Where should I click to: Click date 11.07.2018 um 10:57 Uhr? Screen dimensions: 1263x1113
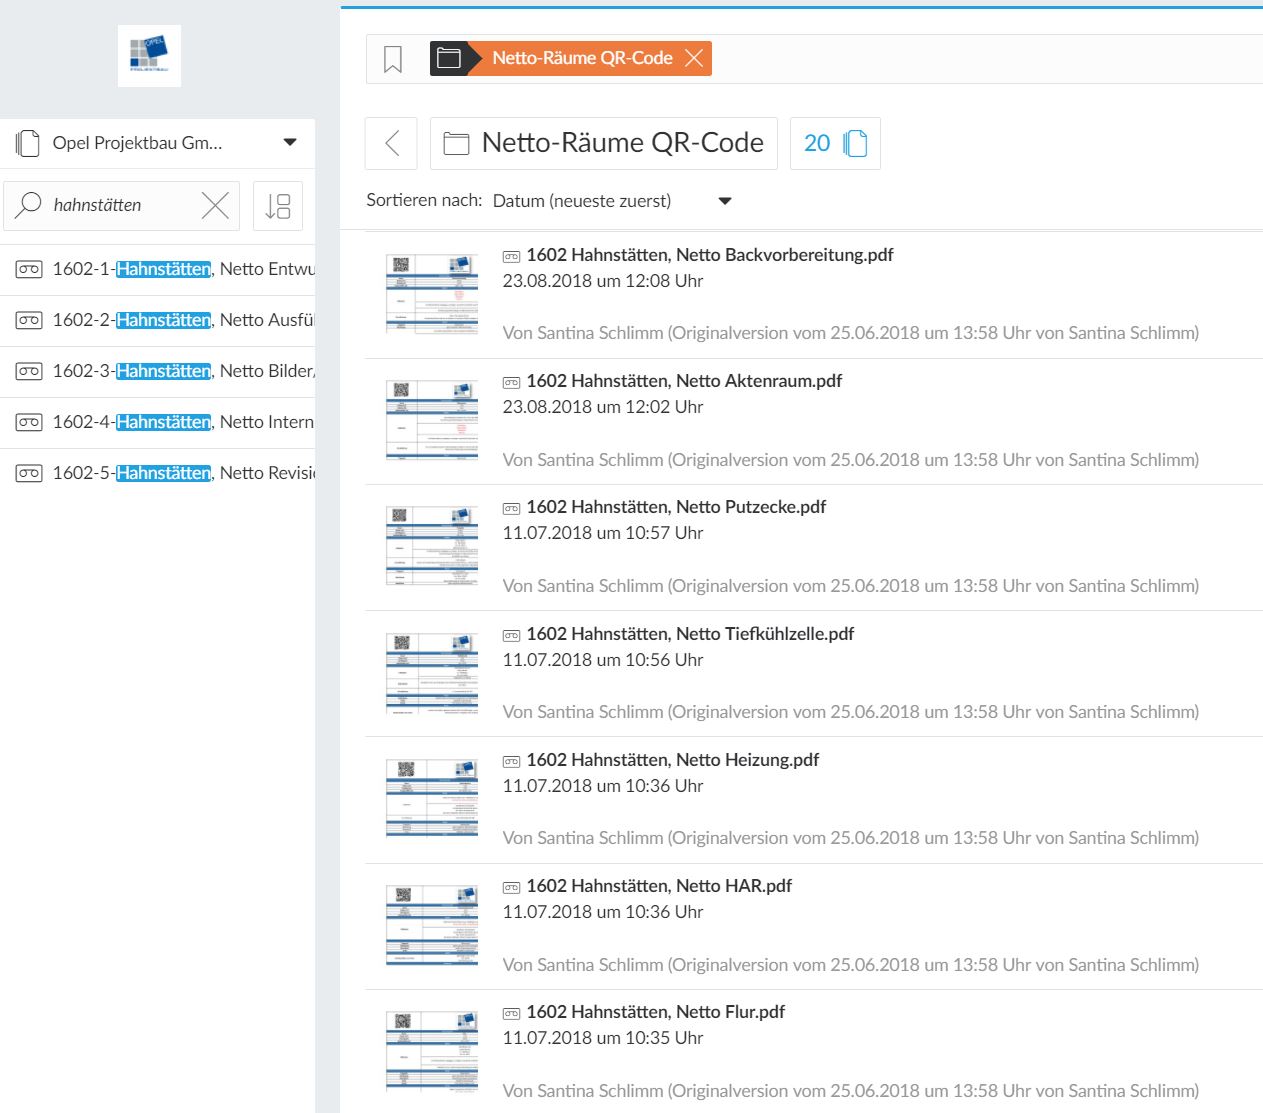pyautogui.click(x=603, y=533)
